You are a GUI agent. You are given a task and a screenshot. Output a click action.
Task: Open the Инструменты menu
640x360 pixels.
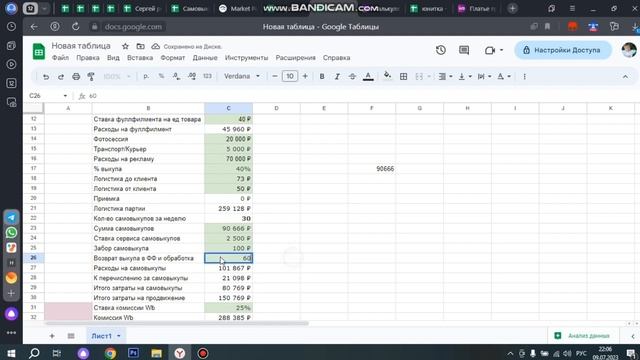(x=247, y=58)
